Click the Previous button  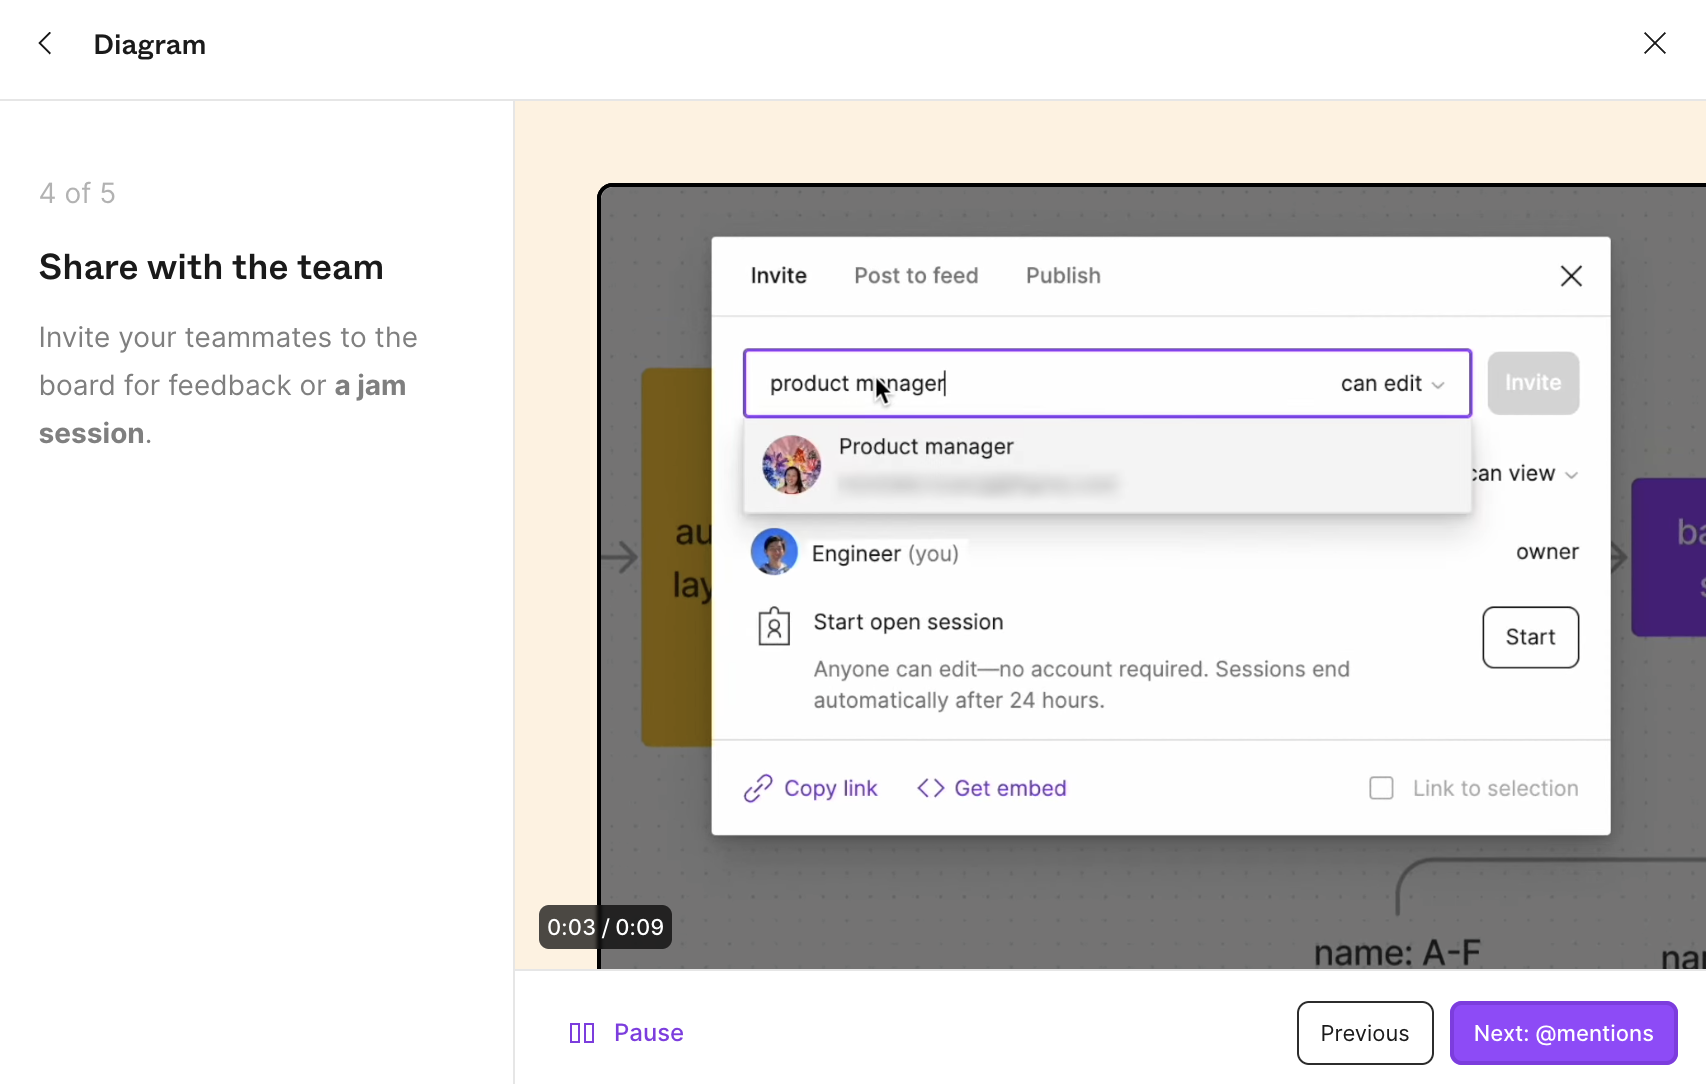tap(1364, 1033)
